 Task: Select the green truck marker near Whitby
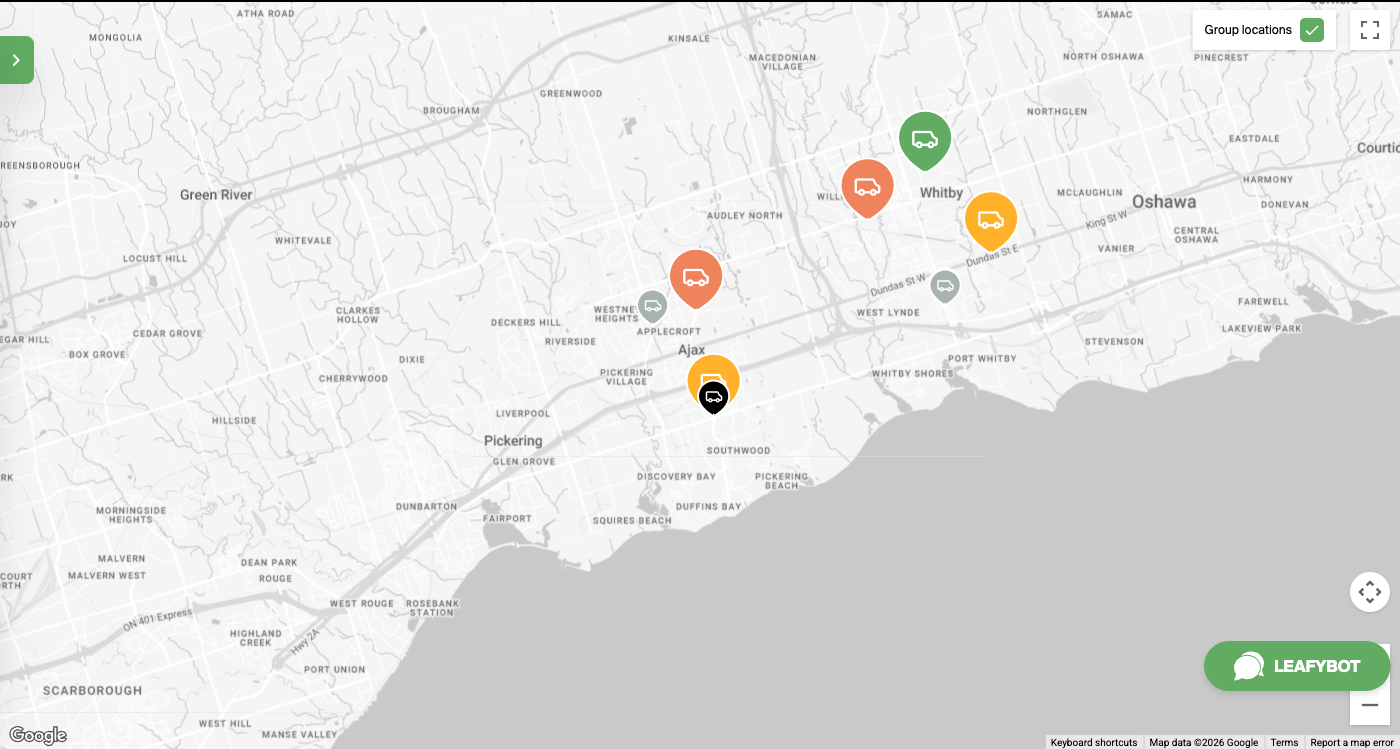point(924,140)
